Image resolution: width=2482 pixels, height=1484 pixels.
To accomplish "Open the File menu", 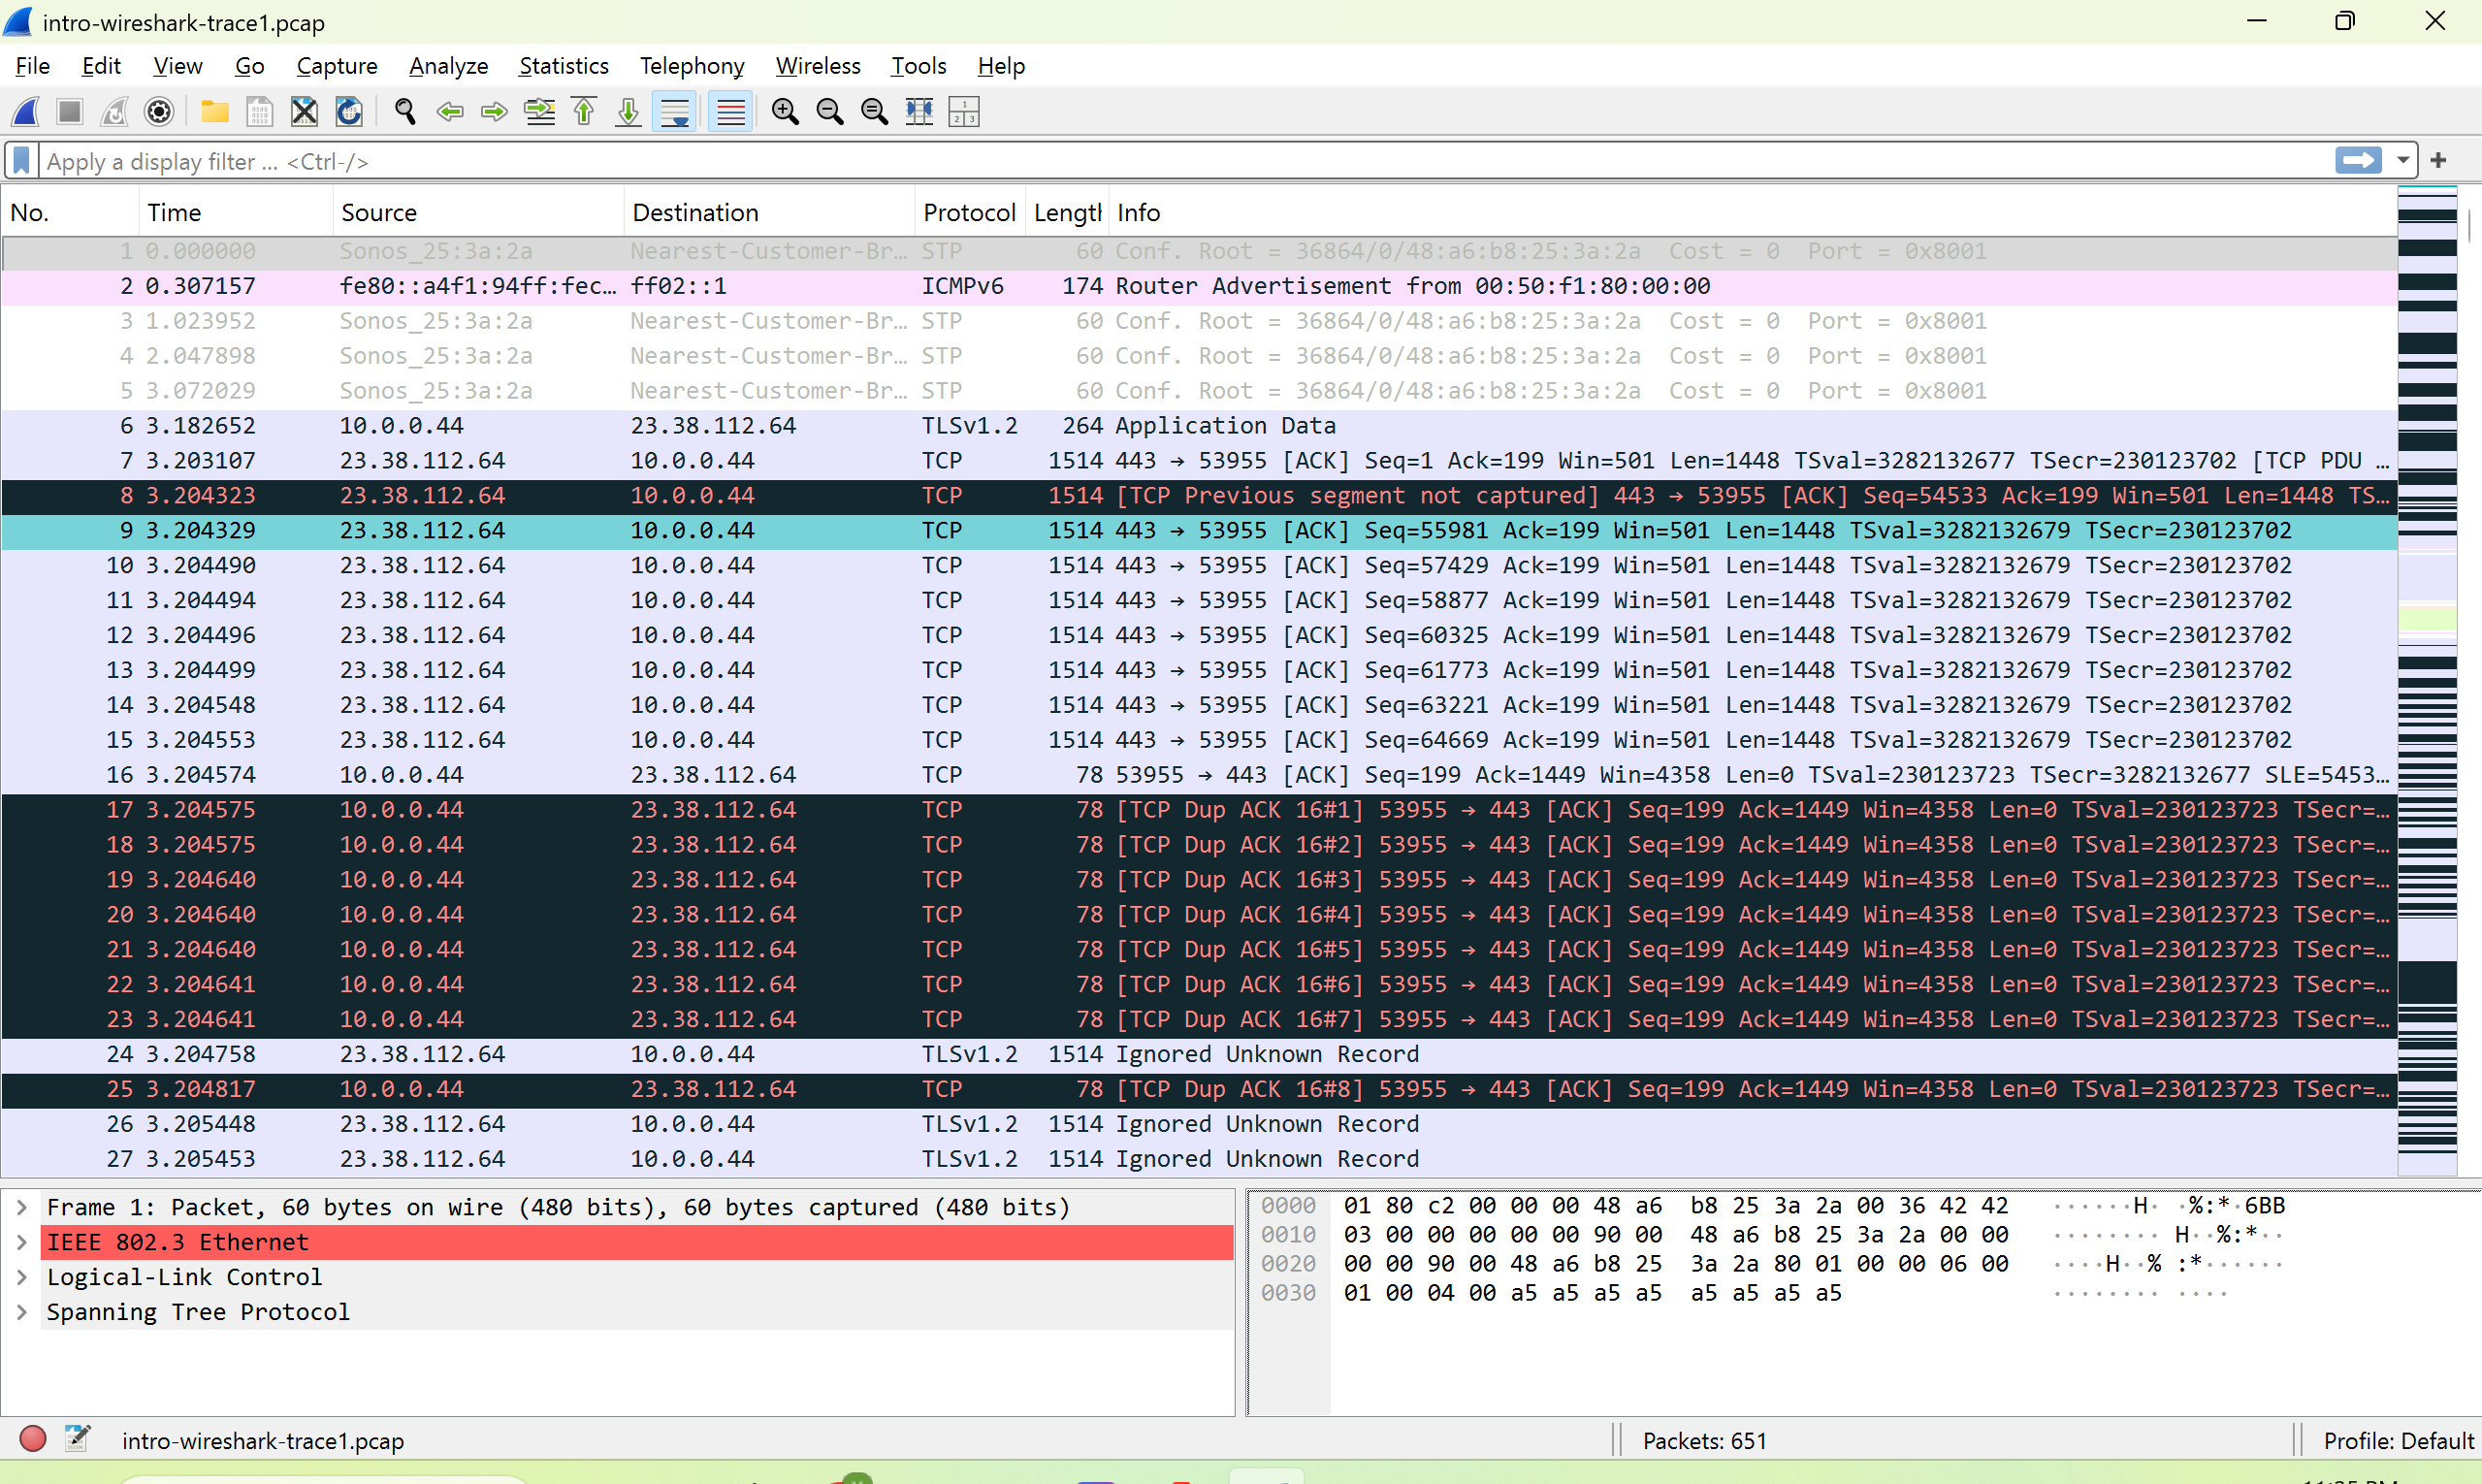I will pyautogui.click(x=33, y=66).
